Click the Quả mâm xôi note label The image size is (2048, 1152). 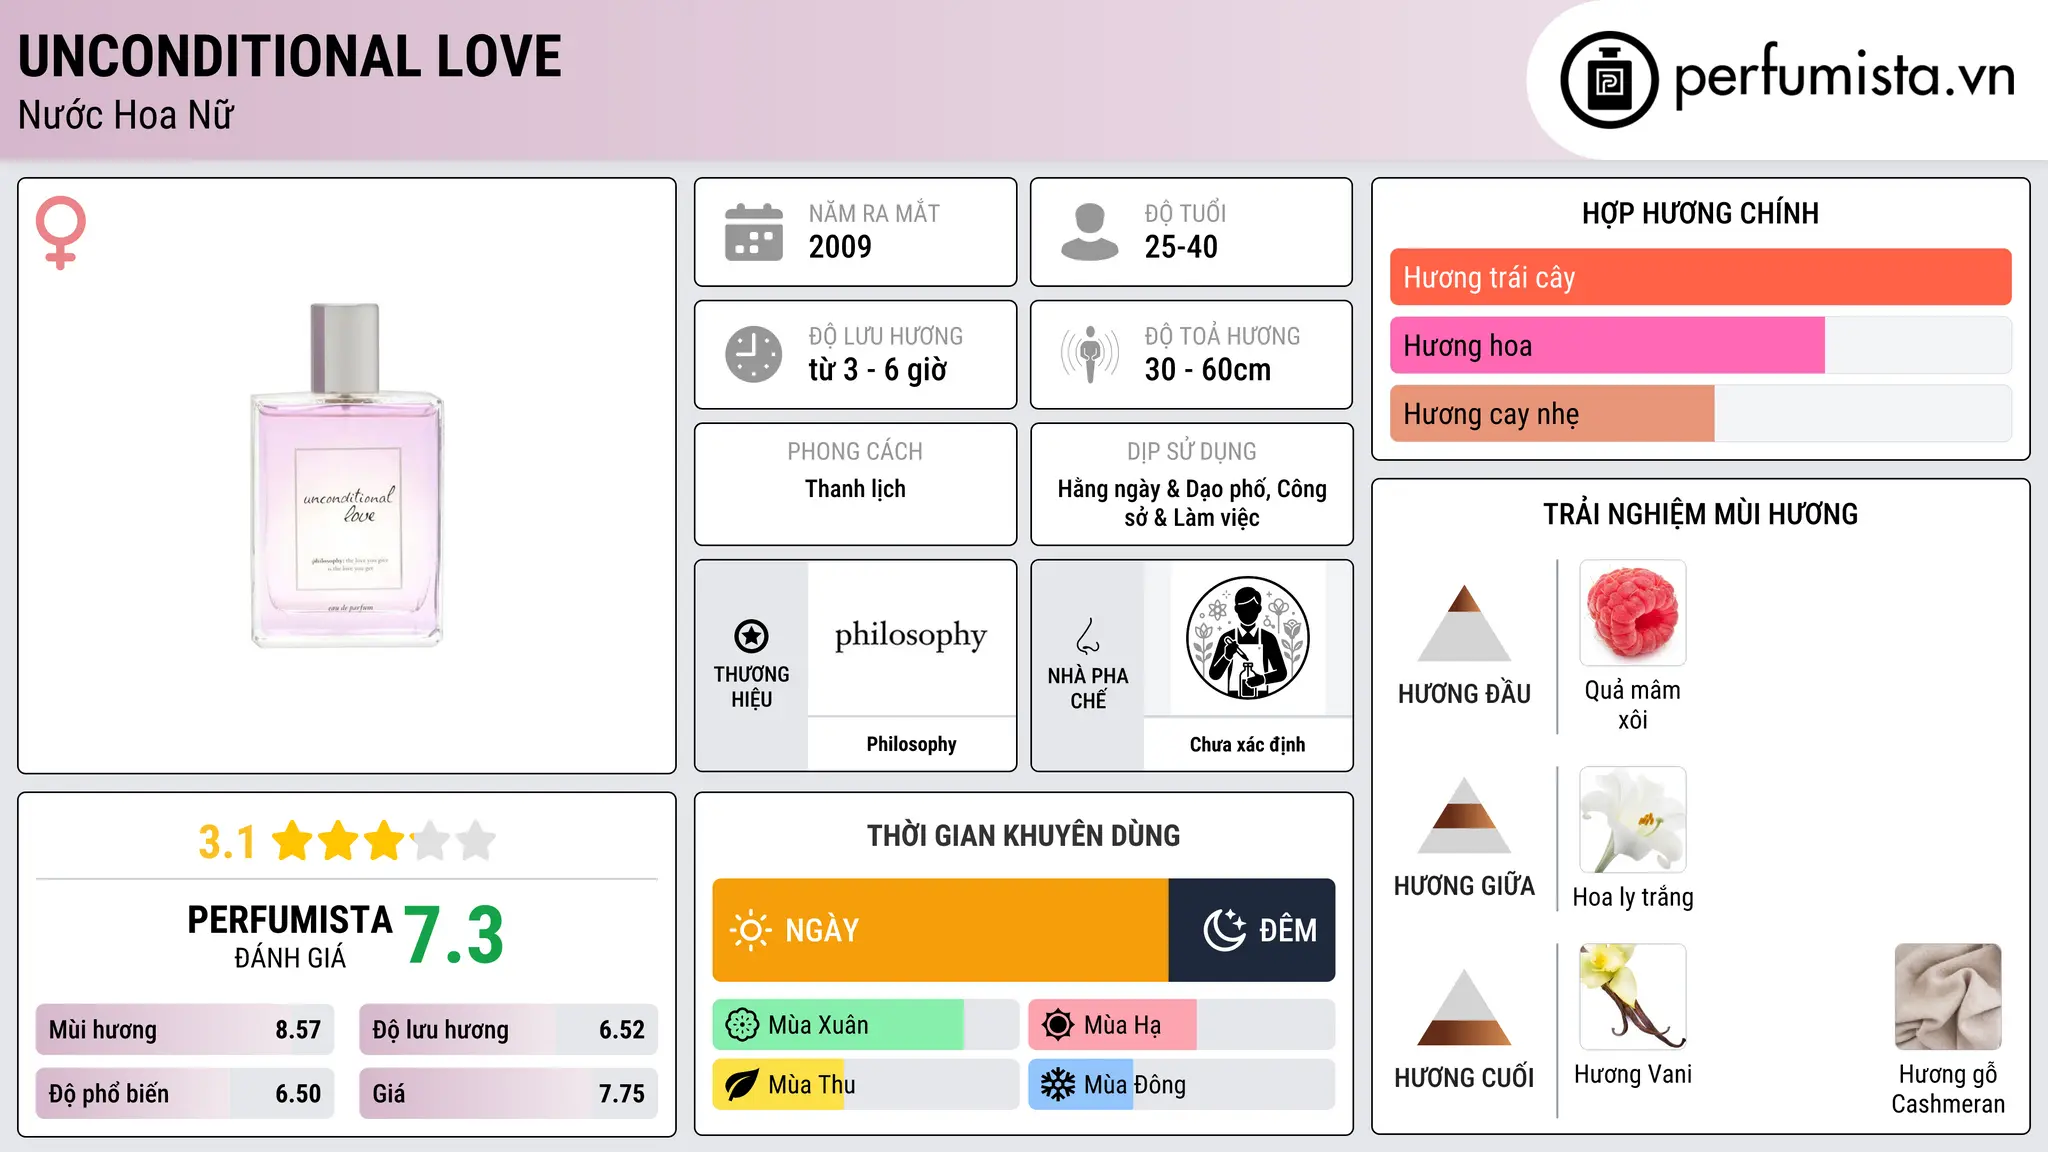coord(1633,705)
